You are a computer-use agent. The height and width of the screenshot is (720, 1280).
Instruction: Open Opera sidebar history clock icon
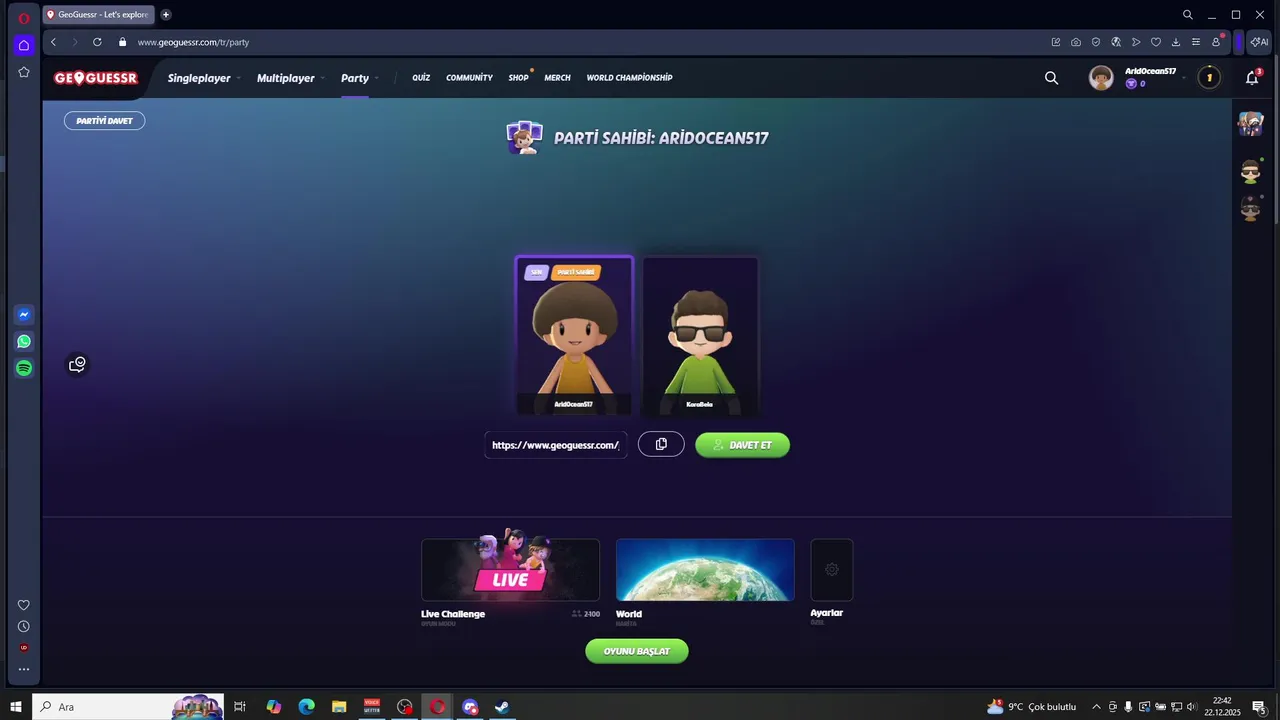[24, 626]
